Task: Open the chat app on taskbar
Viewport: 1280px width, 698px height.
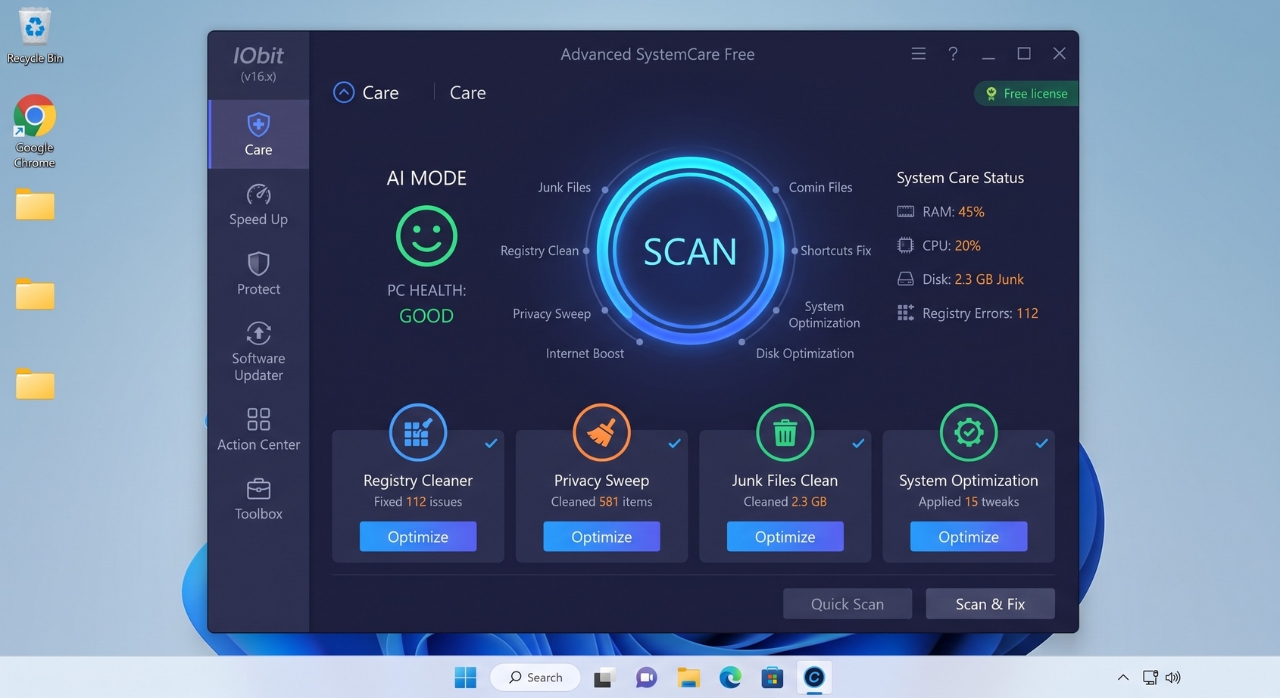Action: 646,677
